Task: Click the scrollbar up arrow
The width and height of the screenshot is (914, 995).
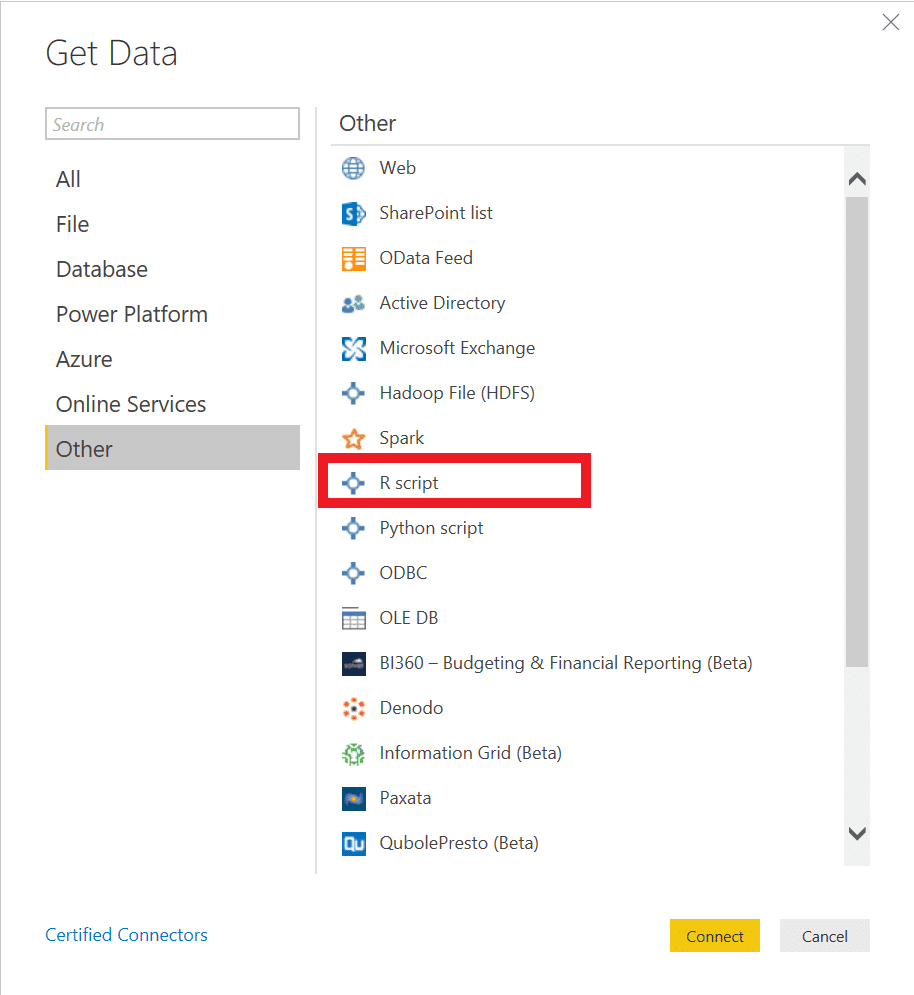Action: (x=857, y=179)
